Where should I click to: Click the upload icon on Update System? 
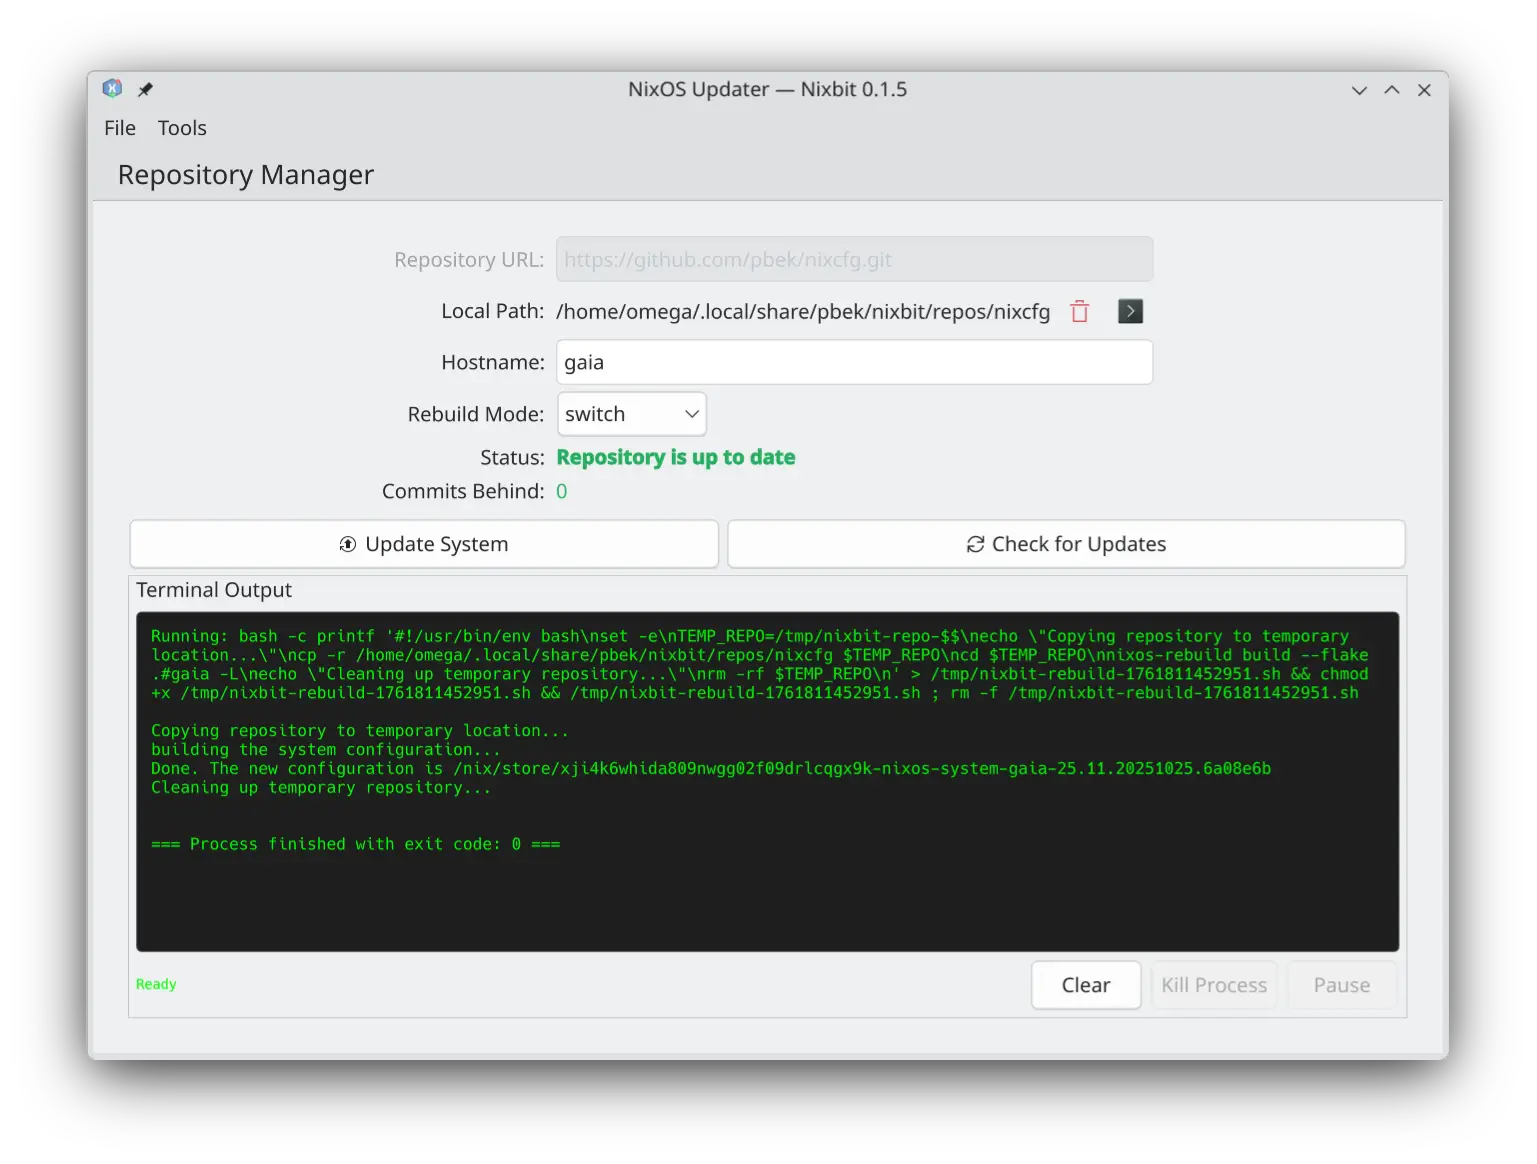point(347,544)
